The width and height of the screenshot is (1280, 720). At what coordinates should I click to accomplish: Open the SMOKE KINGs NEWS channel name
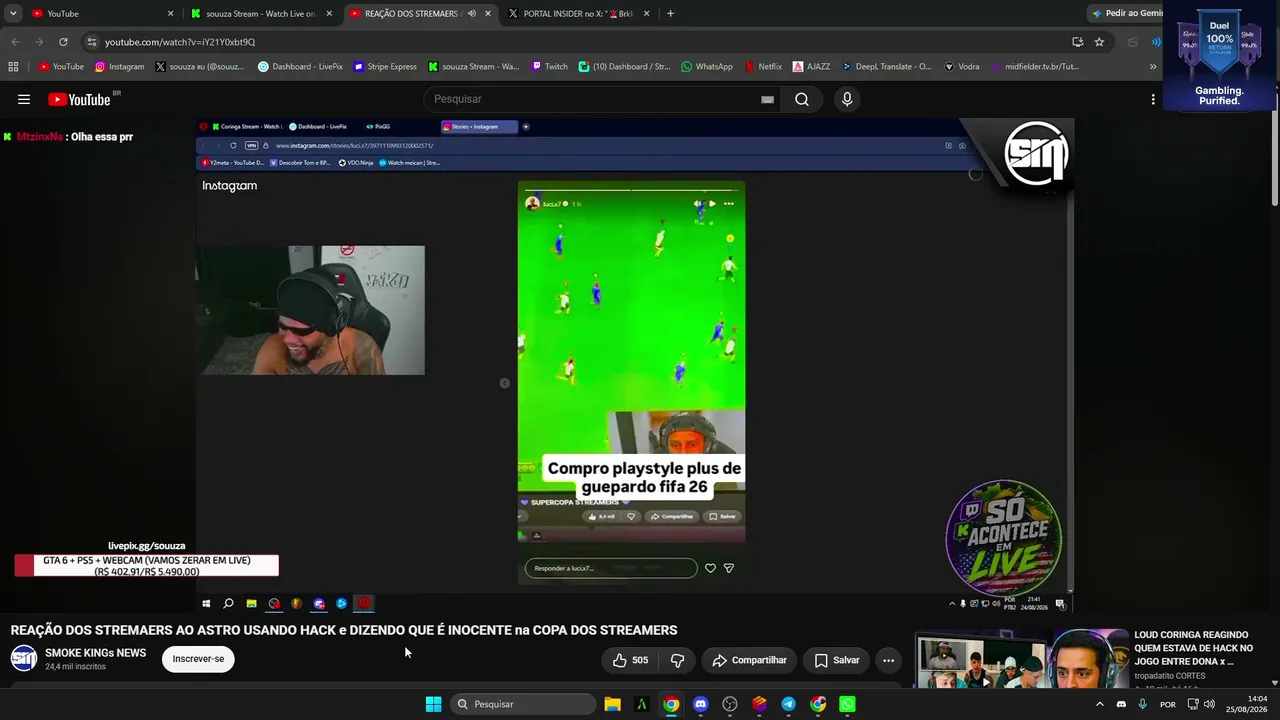95,653
